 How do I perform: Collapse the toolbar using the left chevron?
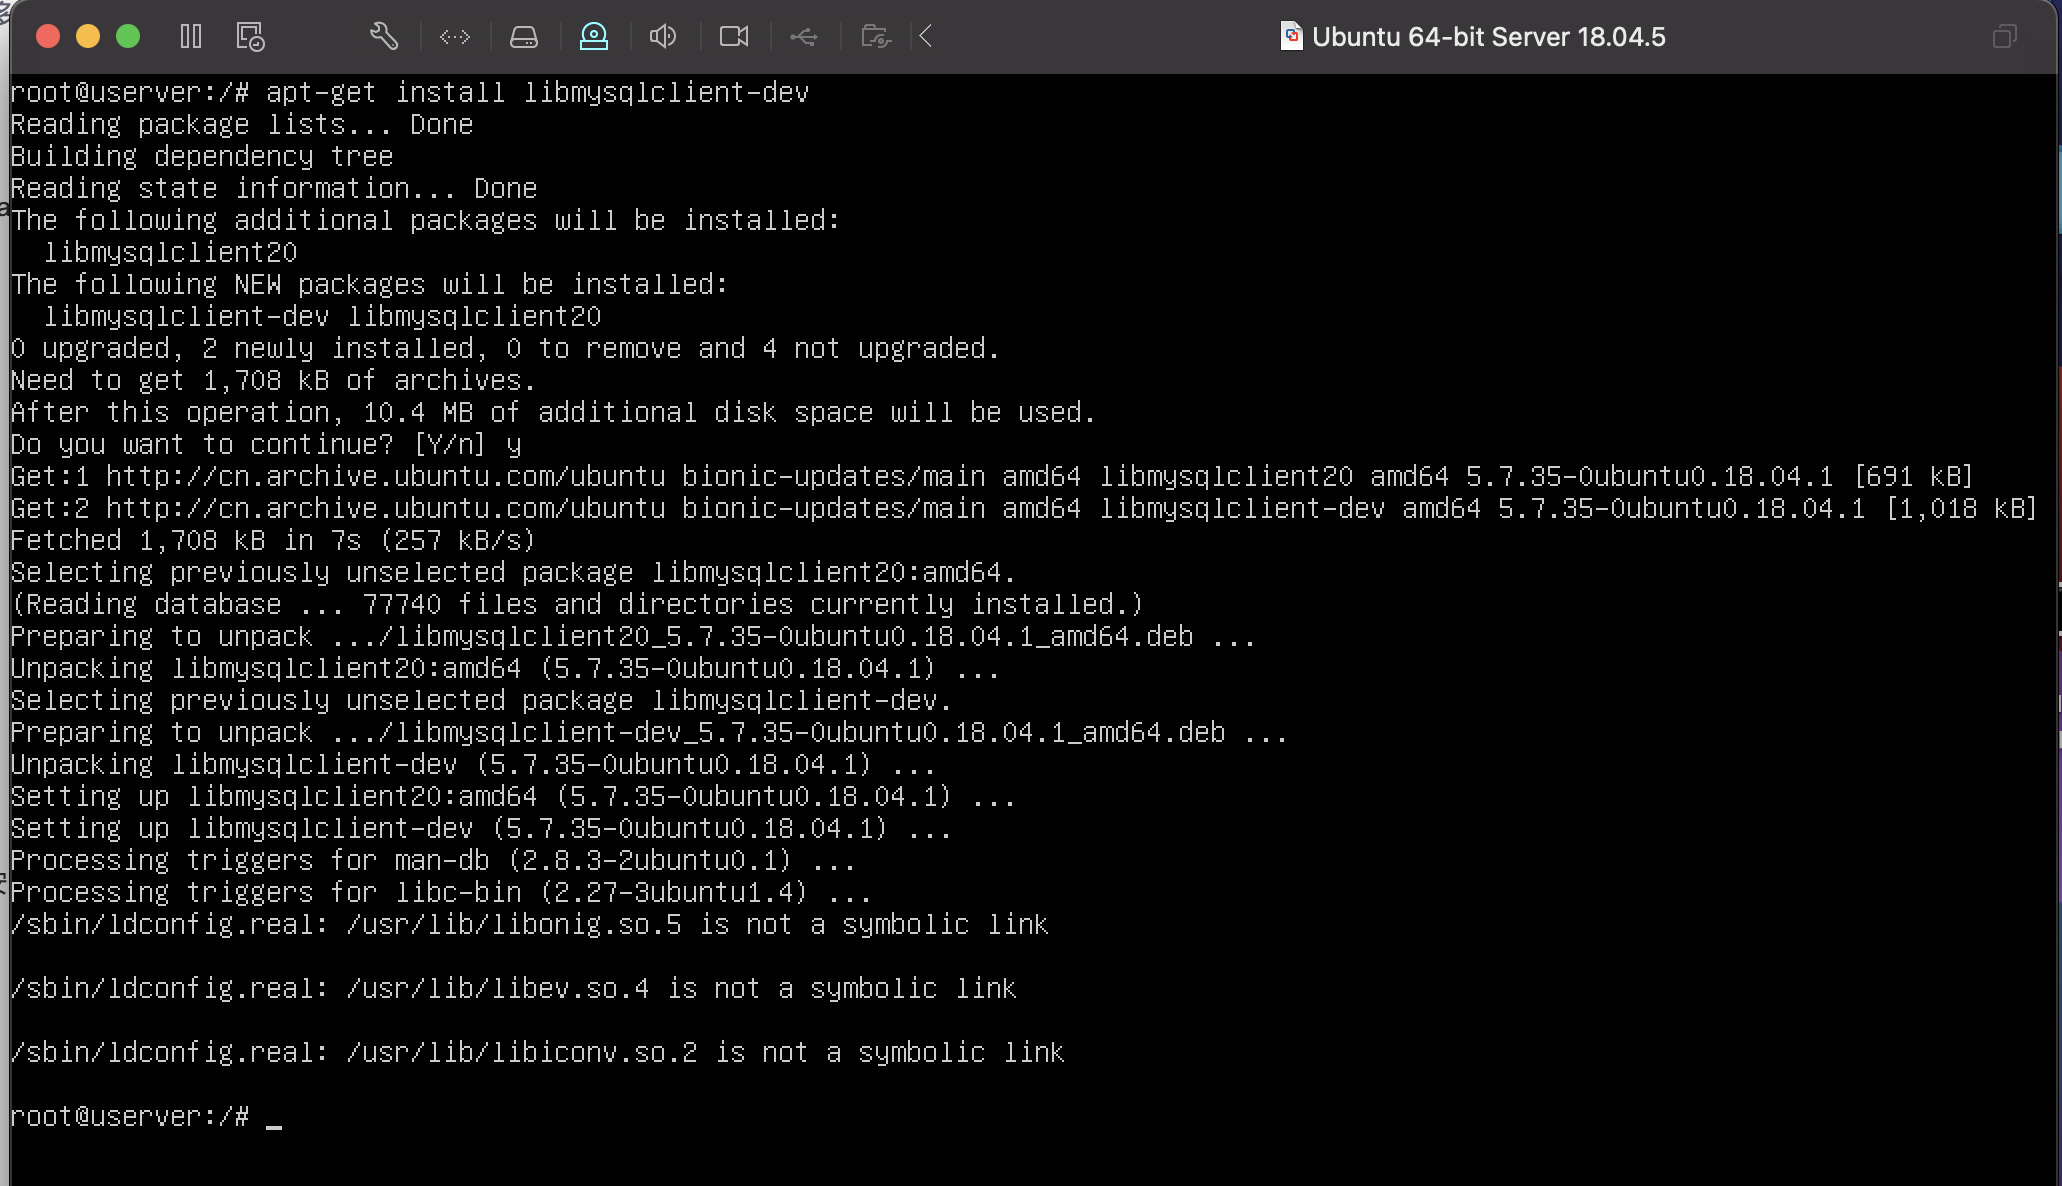pos(925,36)
